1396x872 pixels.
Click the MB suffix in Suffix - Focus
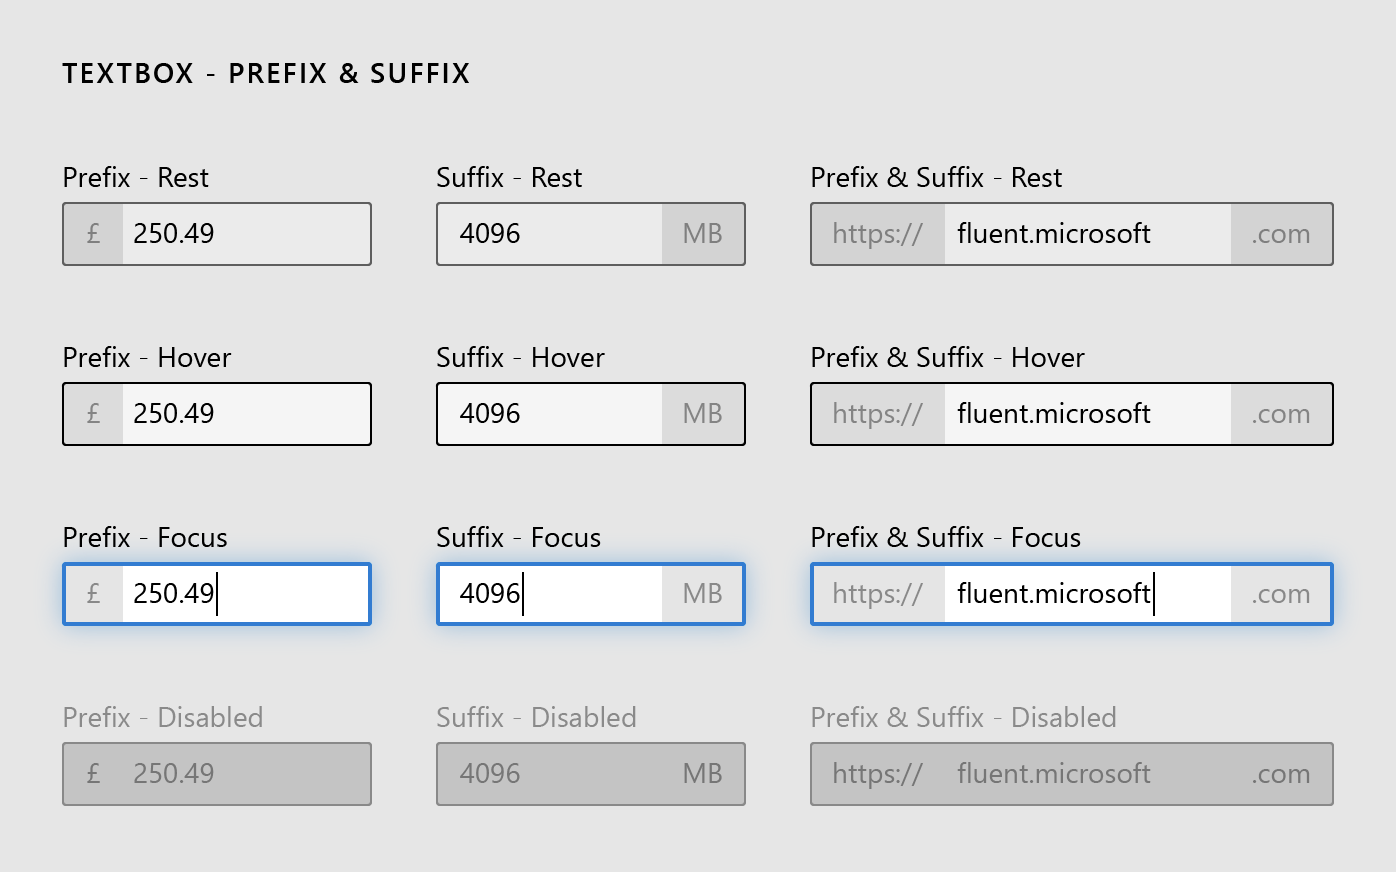(x=703, y=594)
